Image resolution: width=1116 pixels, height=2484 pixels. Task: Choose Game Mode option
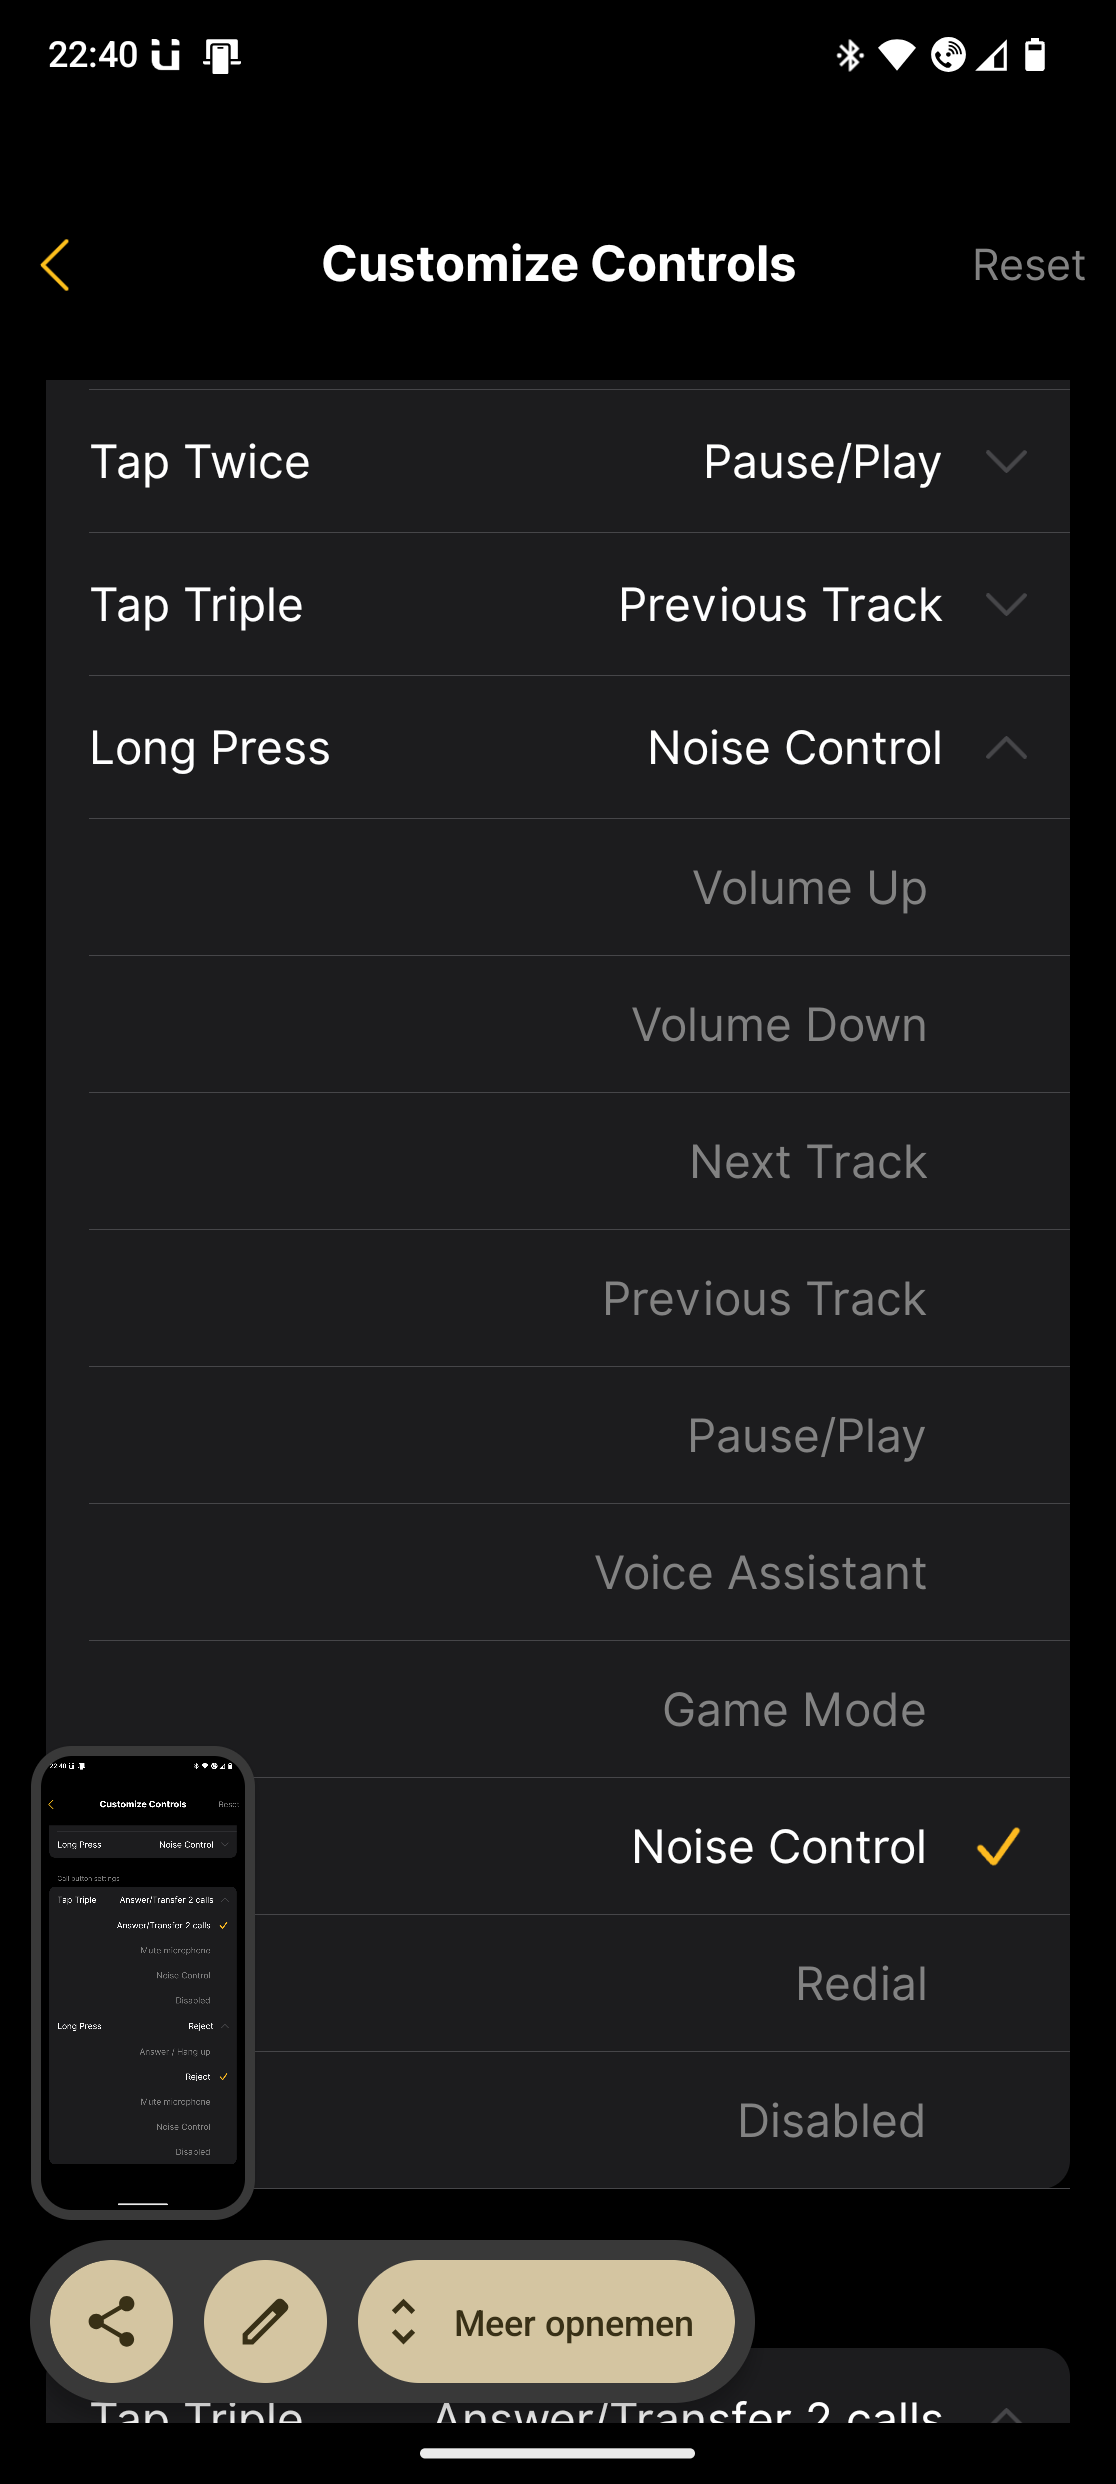coord(794,1710)
